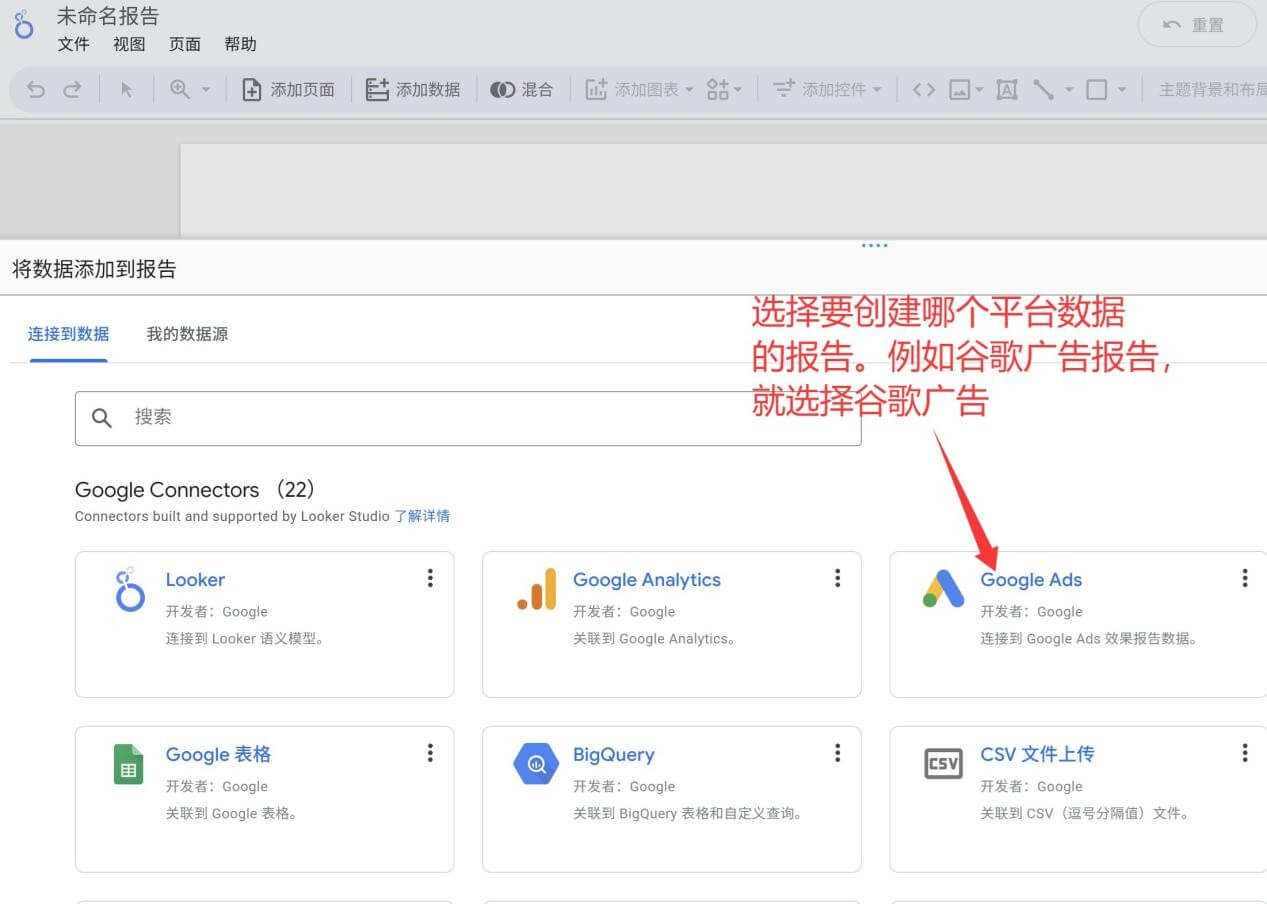Expand the zoom level dropdown
Screen dimensions: 1267x904
[206, 90]
